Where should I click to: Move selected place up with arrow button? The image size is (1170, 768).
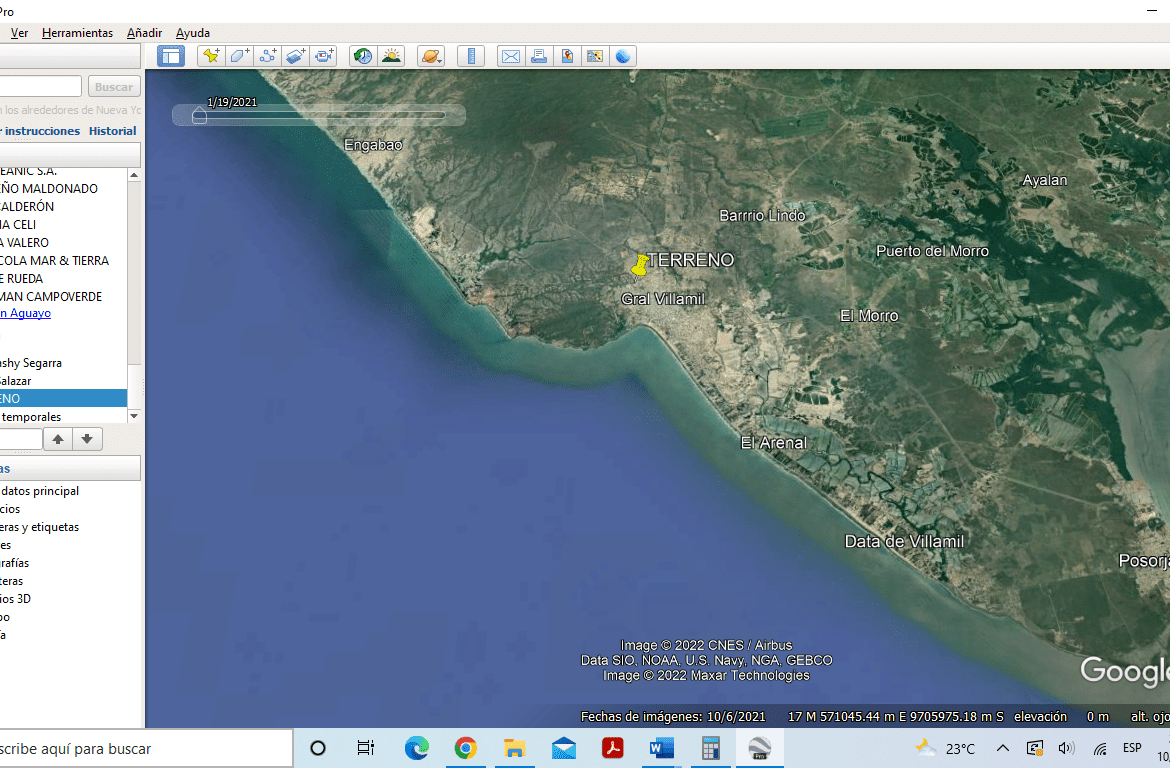click(x=58, y=439)
